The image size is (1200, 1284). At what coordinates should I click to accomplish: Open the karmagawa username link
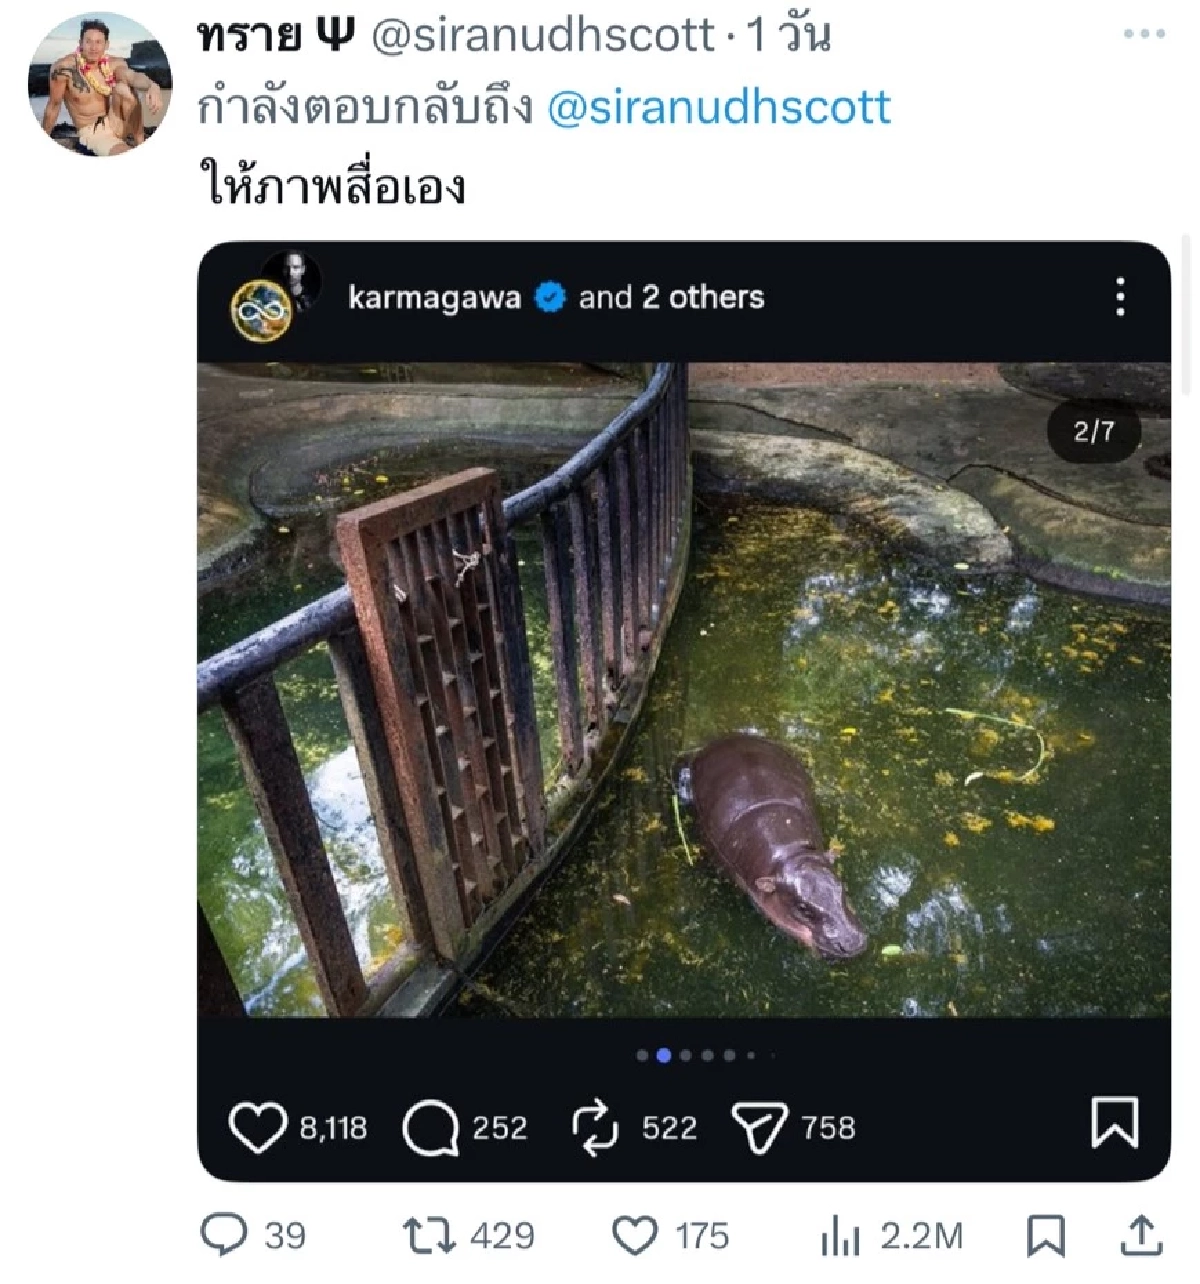(434, 296)
